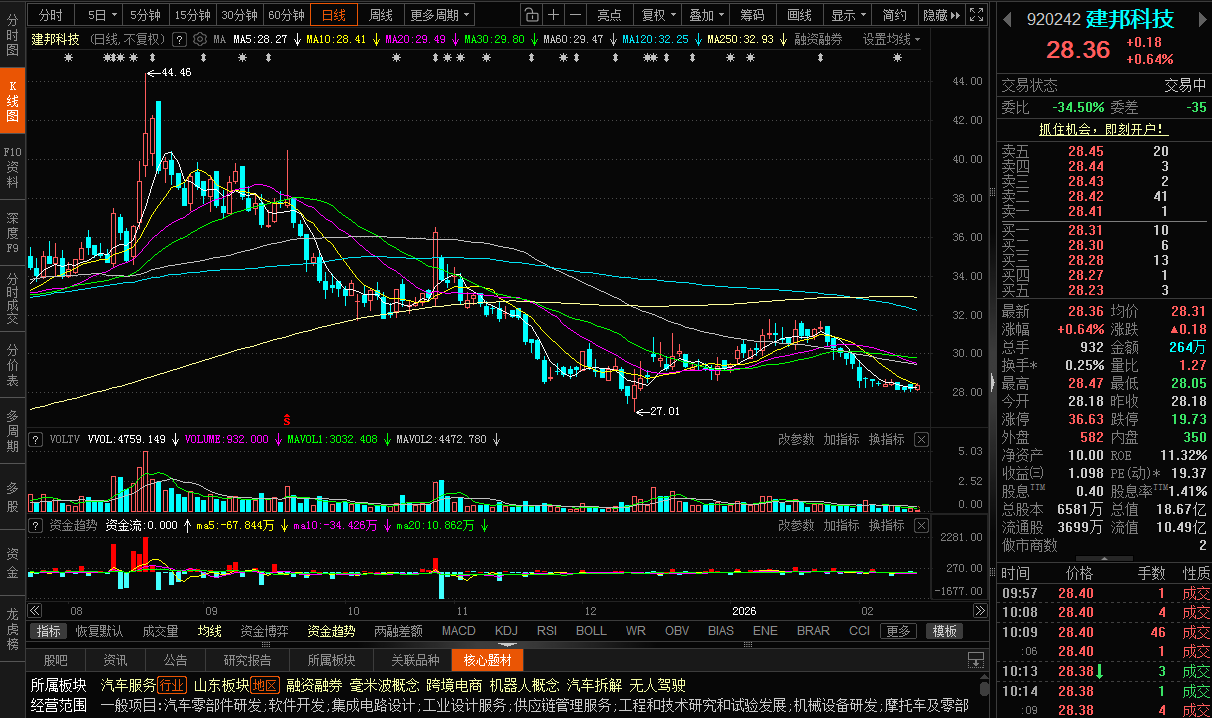
Task: Click 加指标 in 资金趋势 panel
Action: (x=841, y=525)
